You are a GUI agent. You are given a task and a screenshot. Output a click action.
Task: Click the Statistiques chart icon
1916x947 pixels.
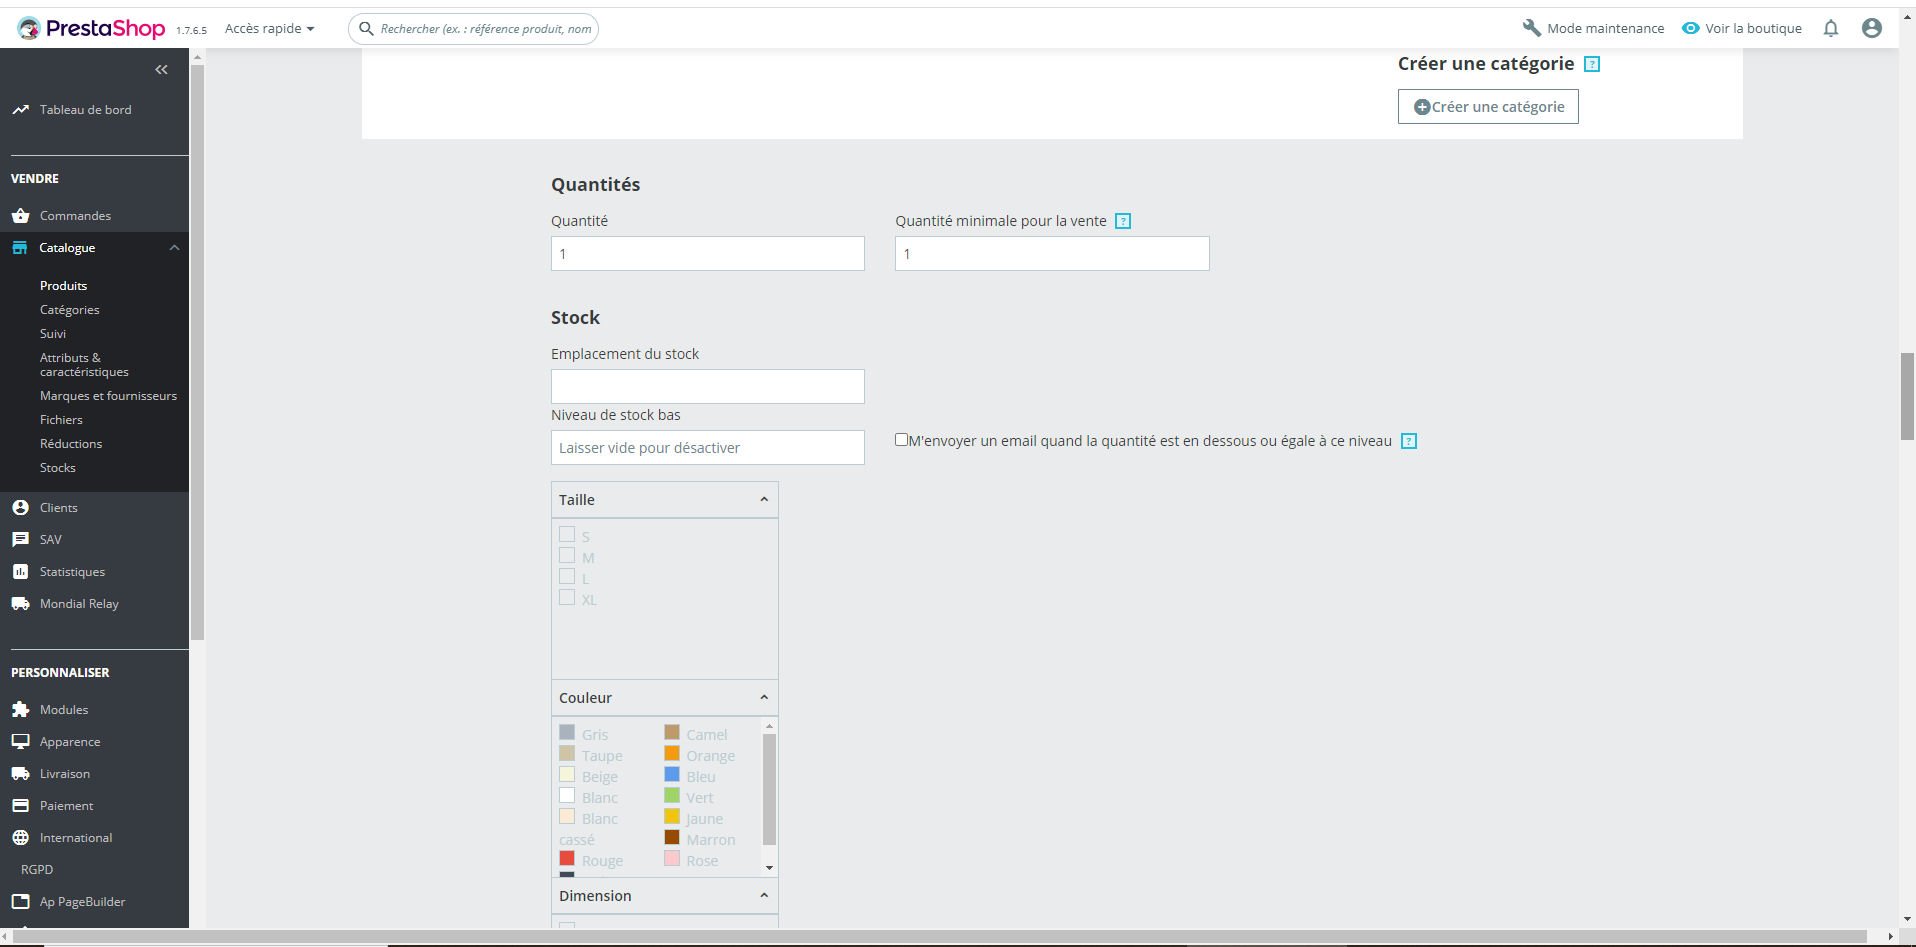pos(20,572)
